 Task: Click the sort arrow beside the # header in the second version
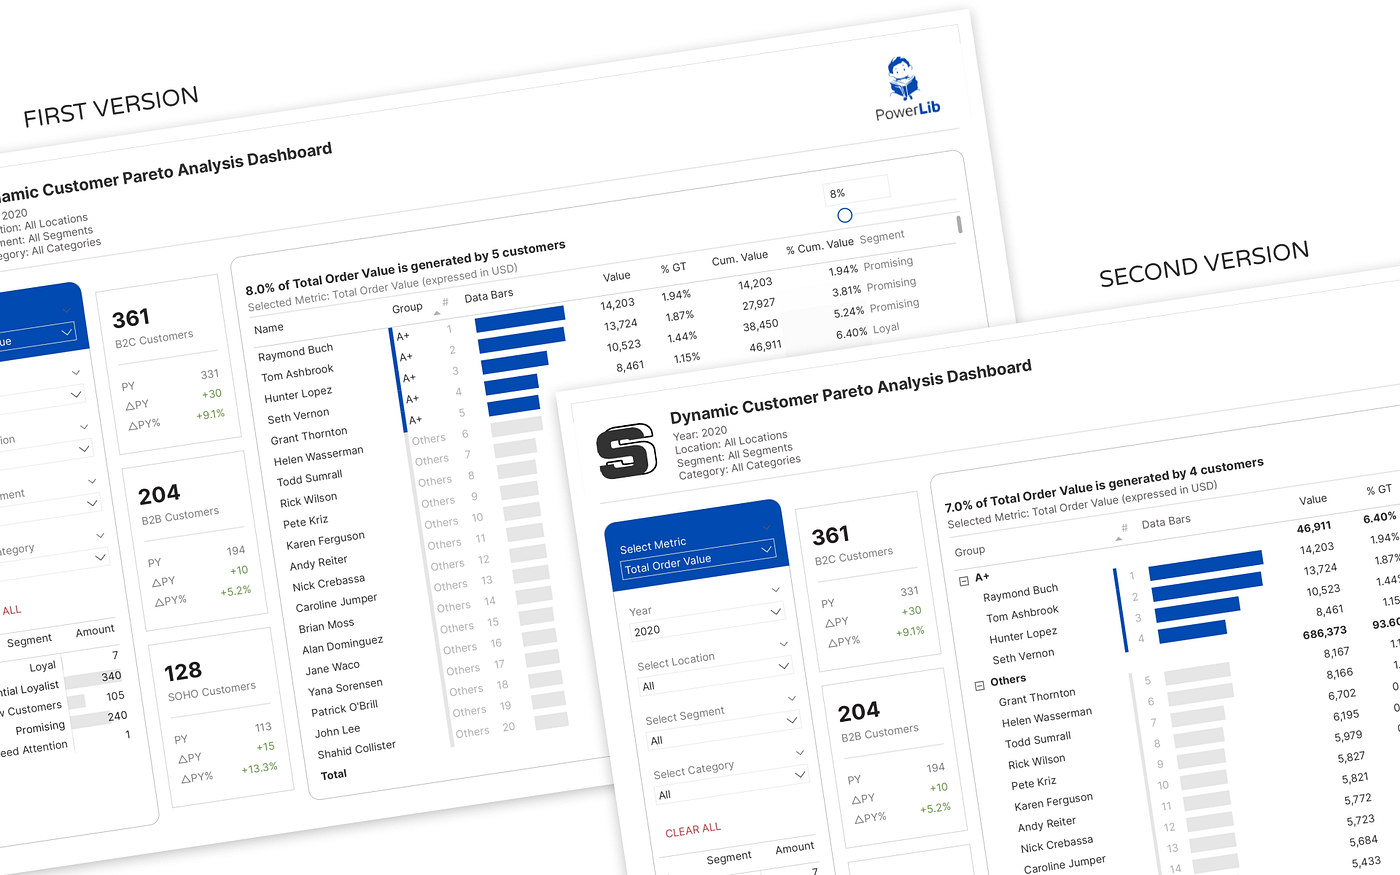[1118, 538]
